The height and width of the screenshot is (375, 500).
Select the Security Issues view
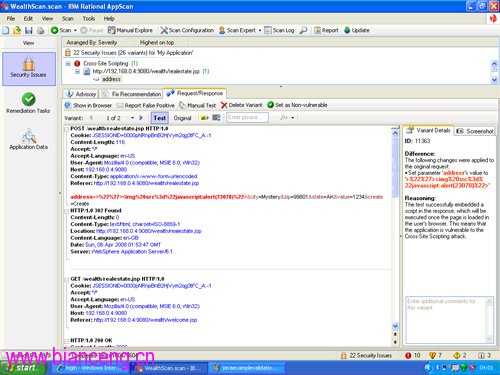(29, 69)
